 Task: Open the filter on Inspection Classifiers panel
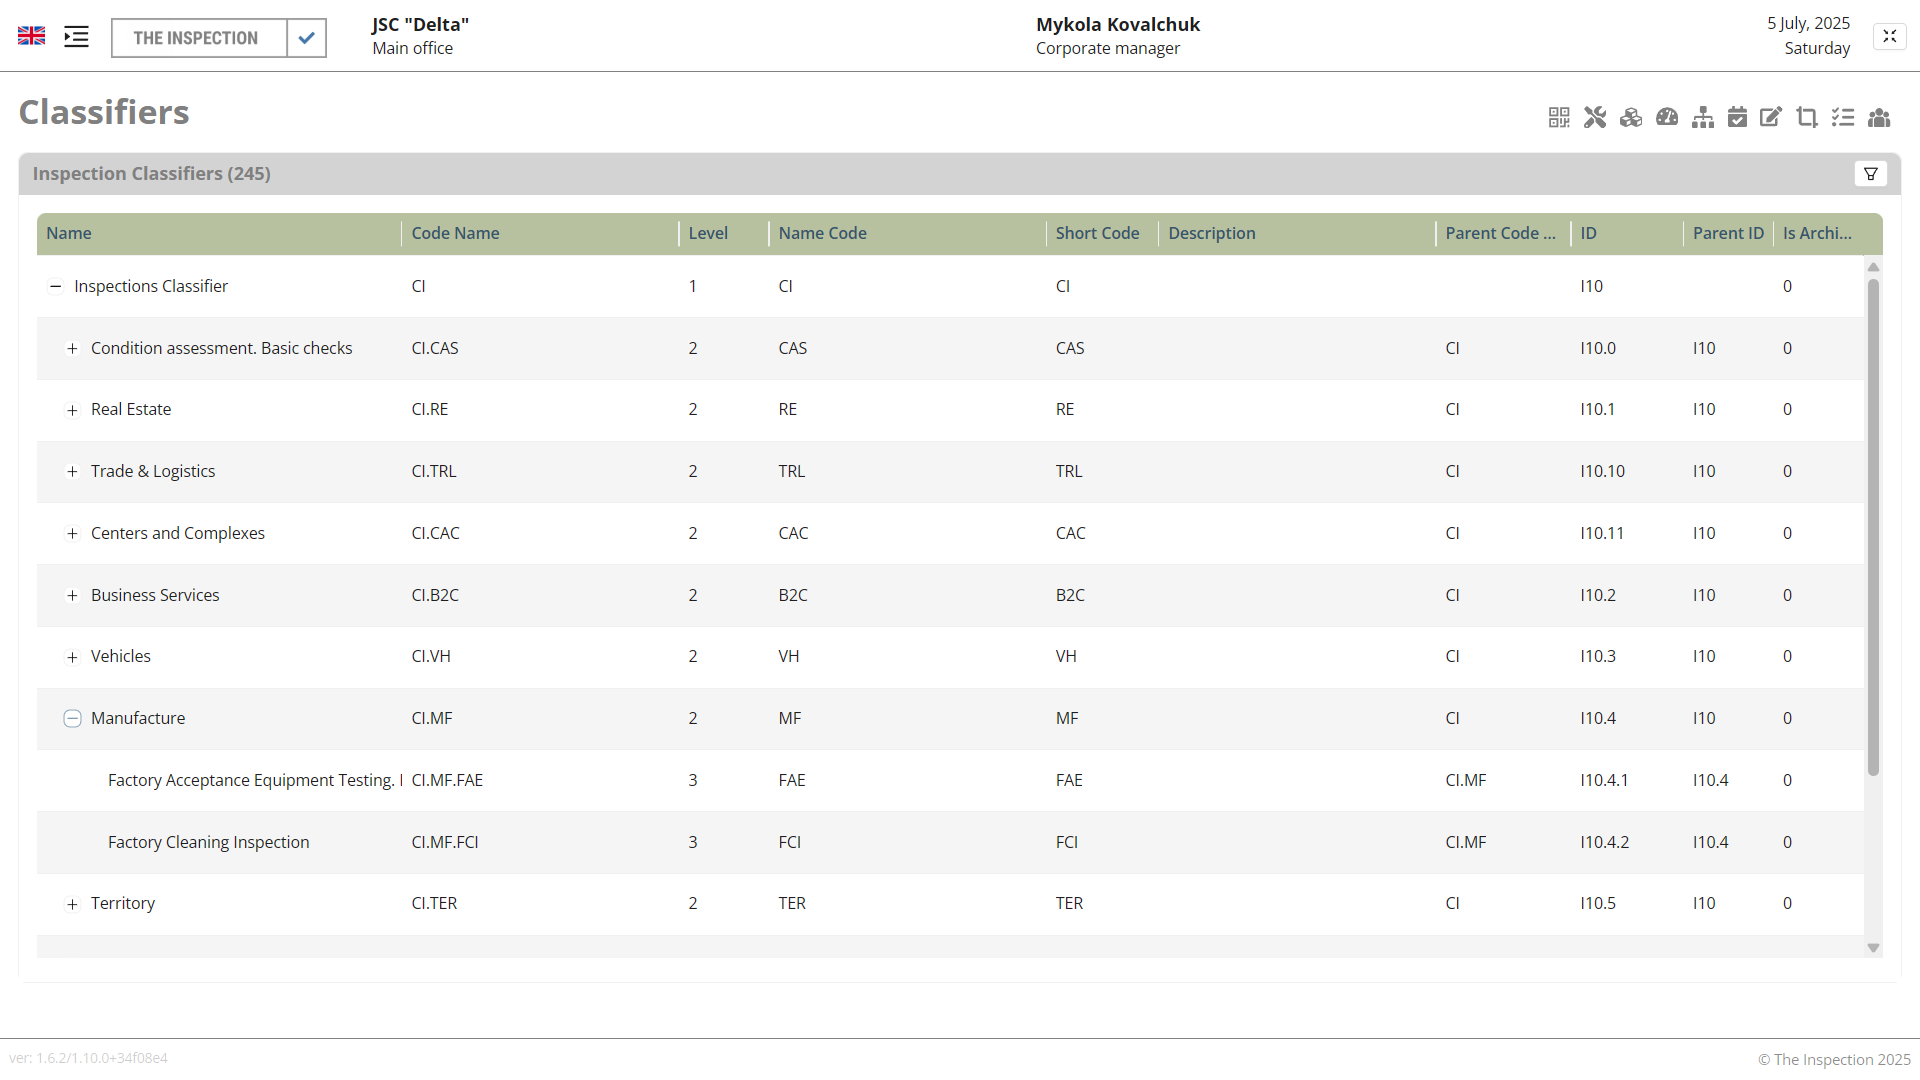pos(1871,173)
